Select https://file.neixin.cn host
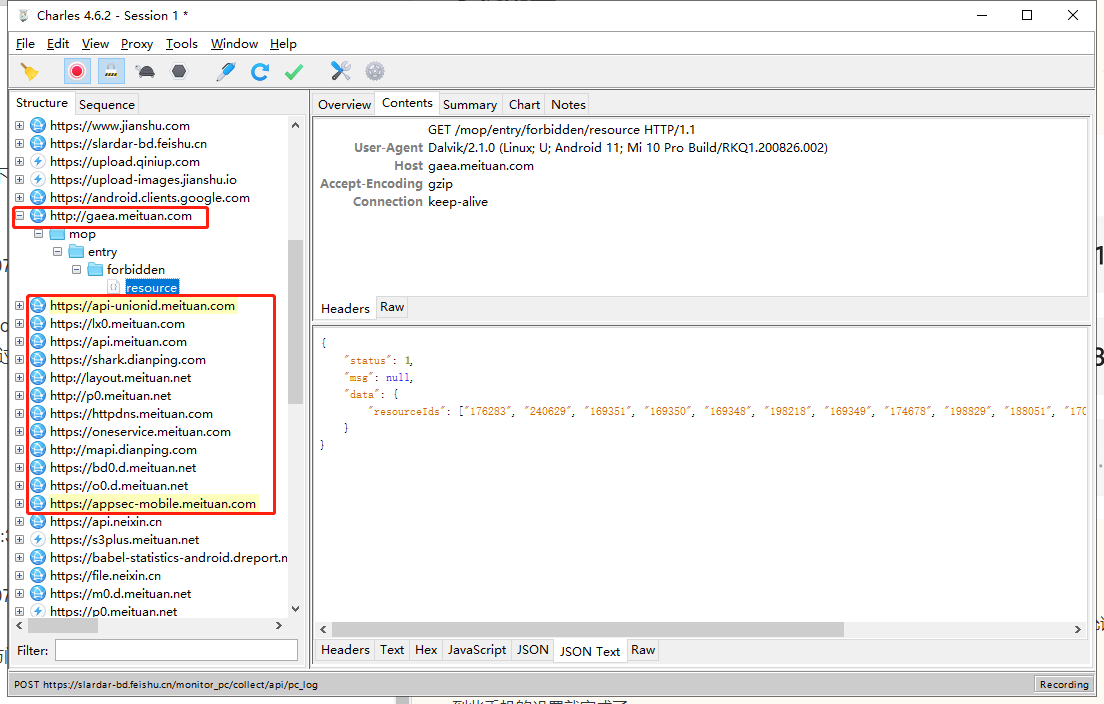 (x=105, y=576)
